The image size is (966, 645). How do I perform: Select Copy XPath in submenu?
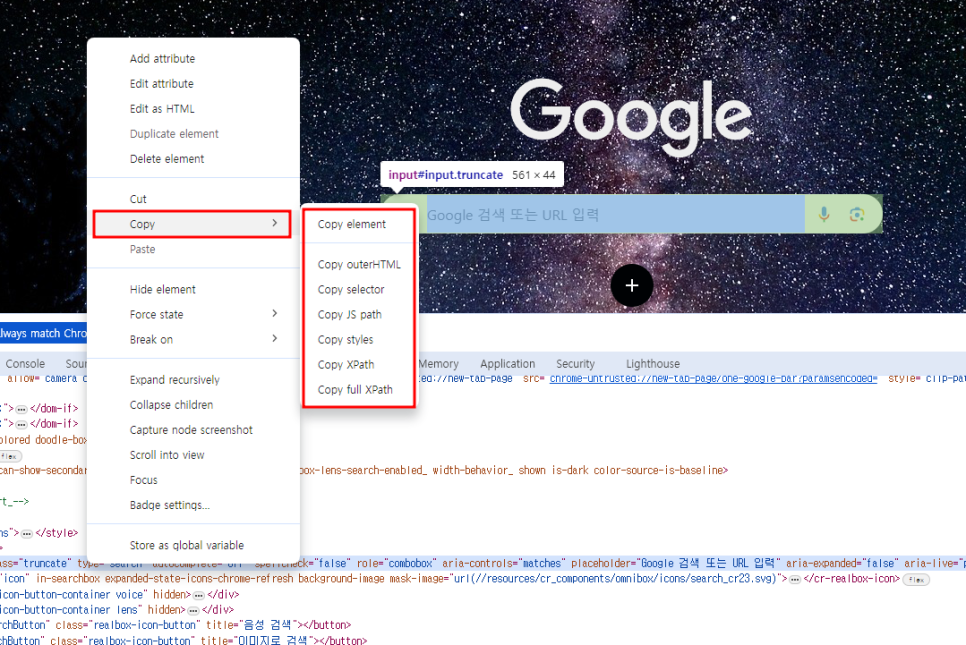coord(346,365)
